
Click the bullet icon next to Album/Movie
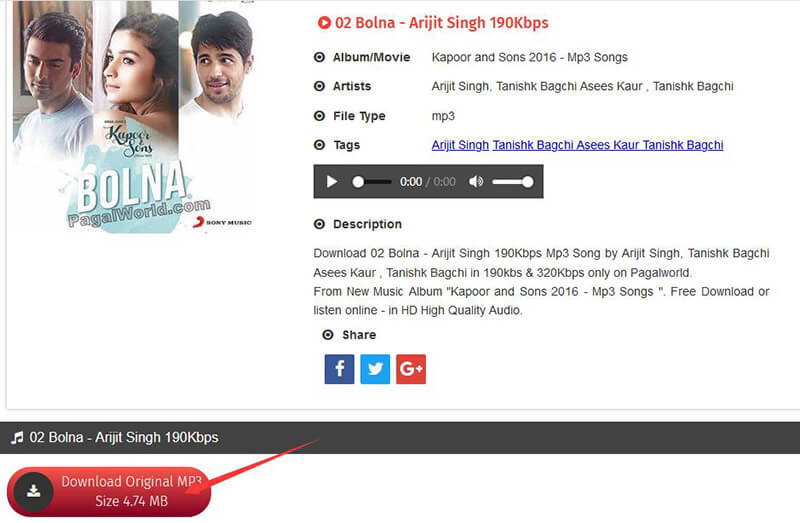pos(319,57)
